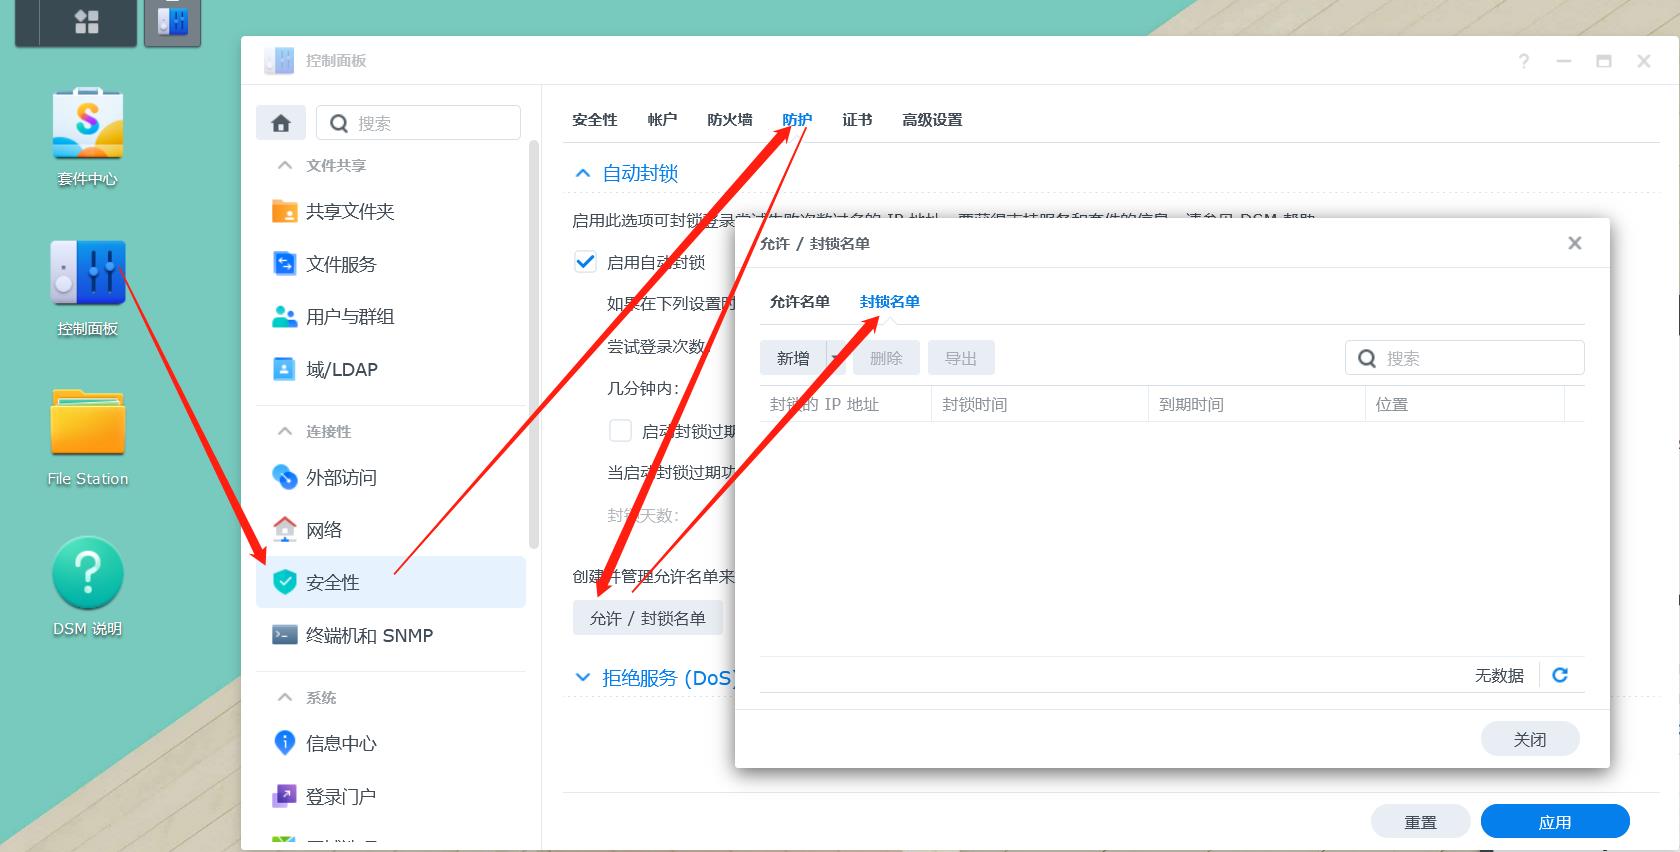Image resolution: width=1680 pixels, height=852 pixels.
Task: Collapse the Auto Block section
Action: 583,173
